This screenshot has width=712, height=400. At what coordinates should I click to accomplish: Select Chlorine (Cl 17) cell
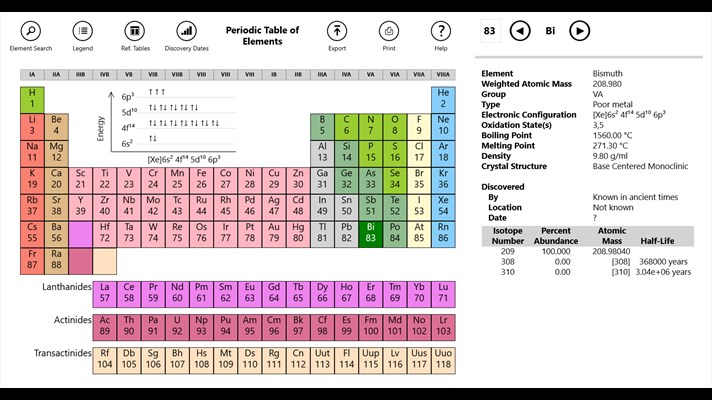(x=419, y=153)
